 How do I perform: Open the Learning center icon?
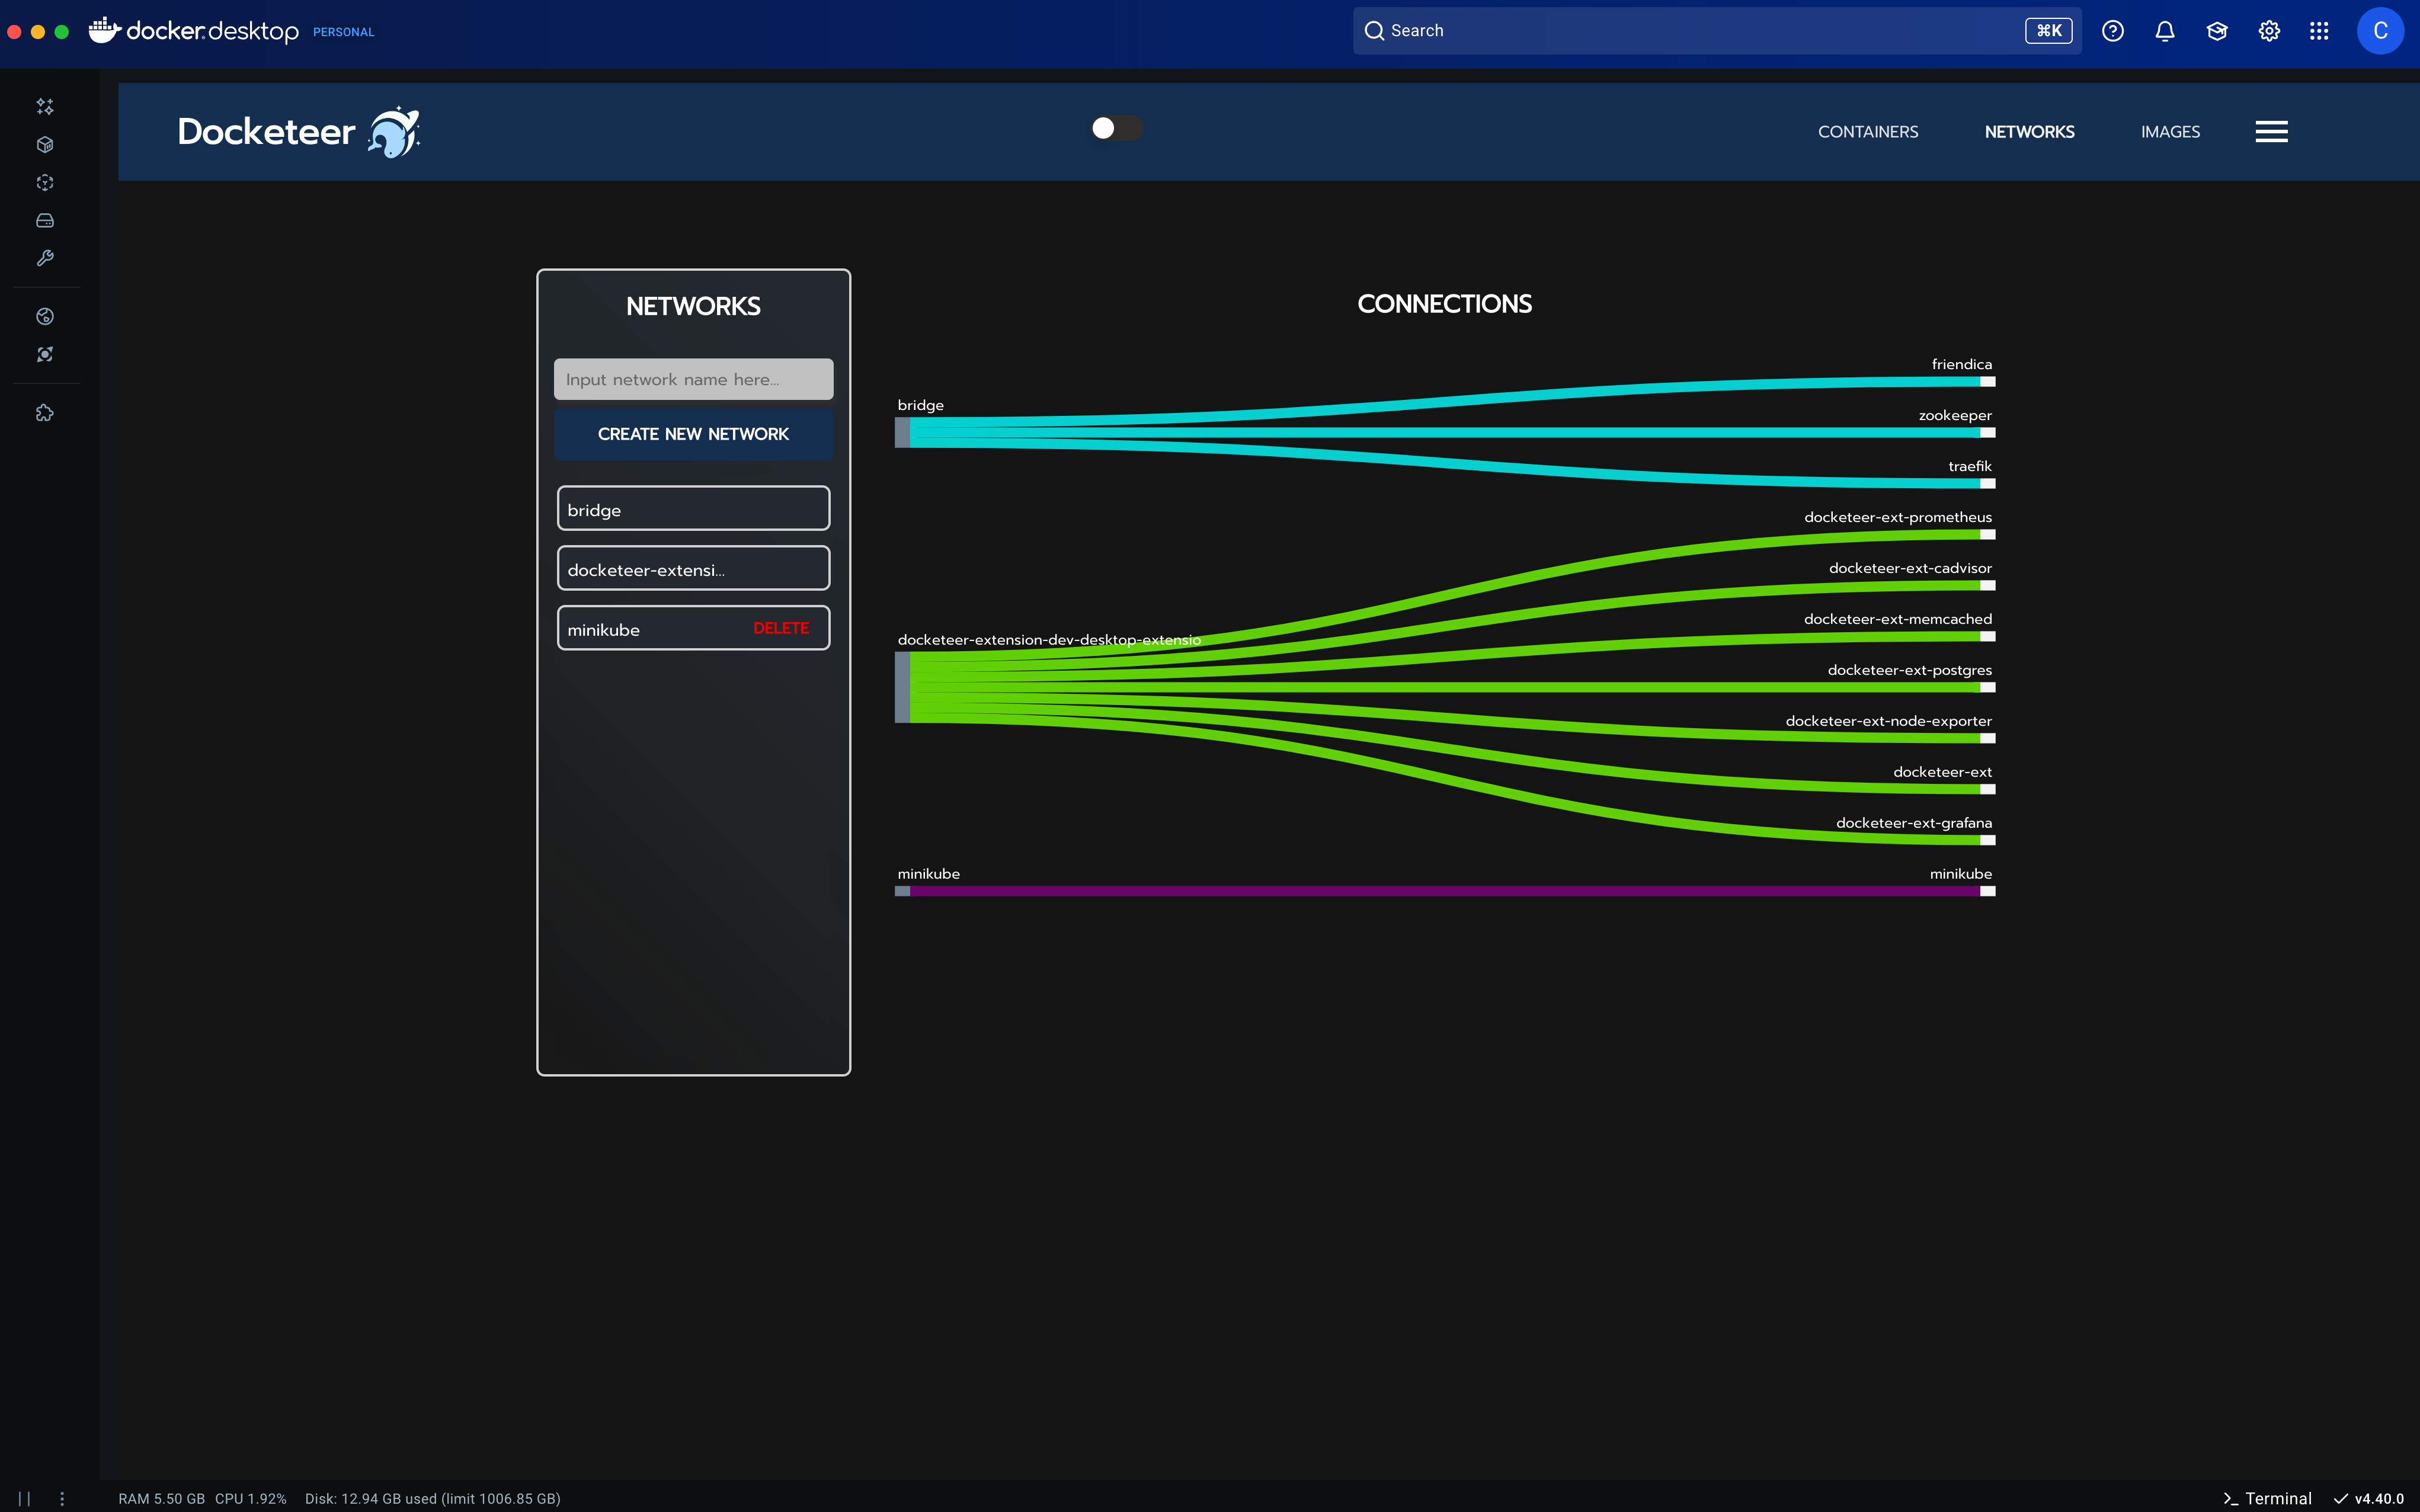point(2217,31)
